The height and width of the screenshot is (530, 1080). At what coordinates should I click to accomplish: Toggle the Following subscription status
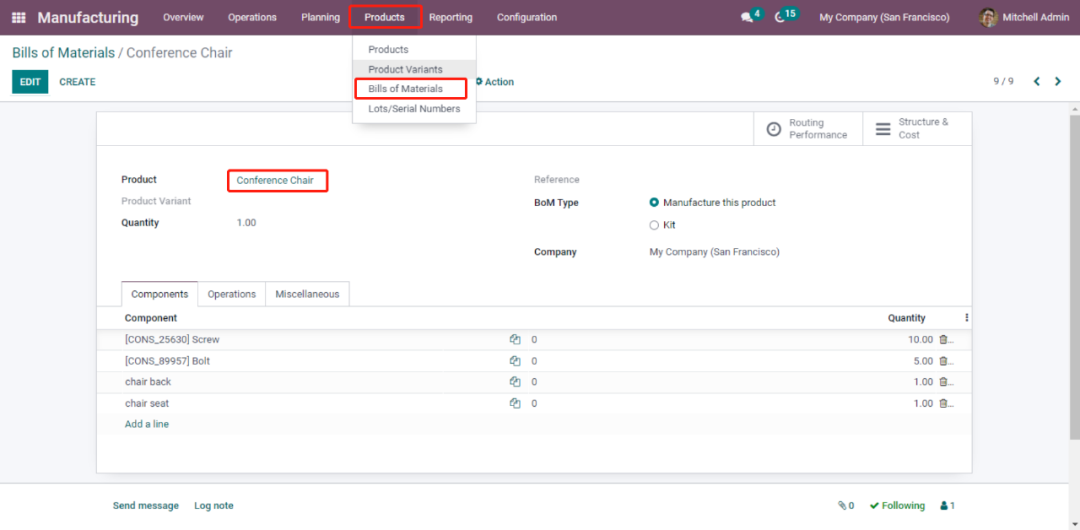point(897,506)
